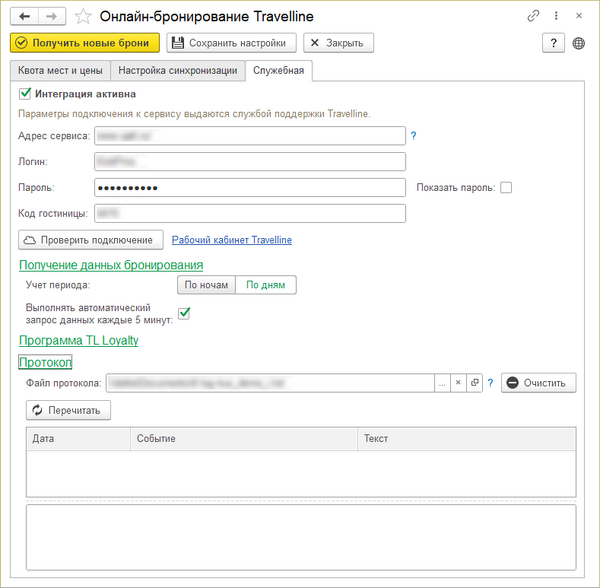Go forward with the right arrow

click(x=52, y=16)
